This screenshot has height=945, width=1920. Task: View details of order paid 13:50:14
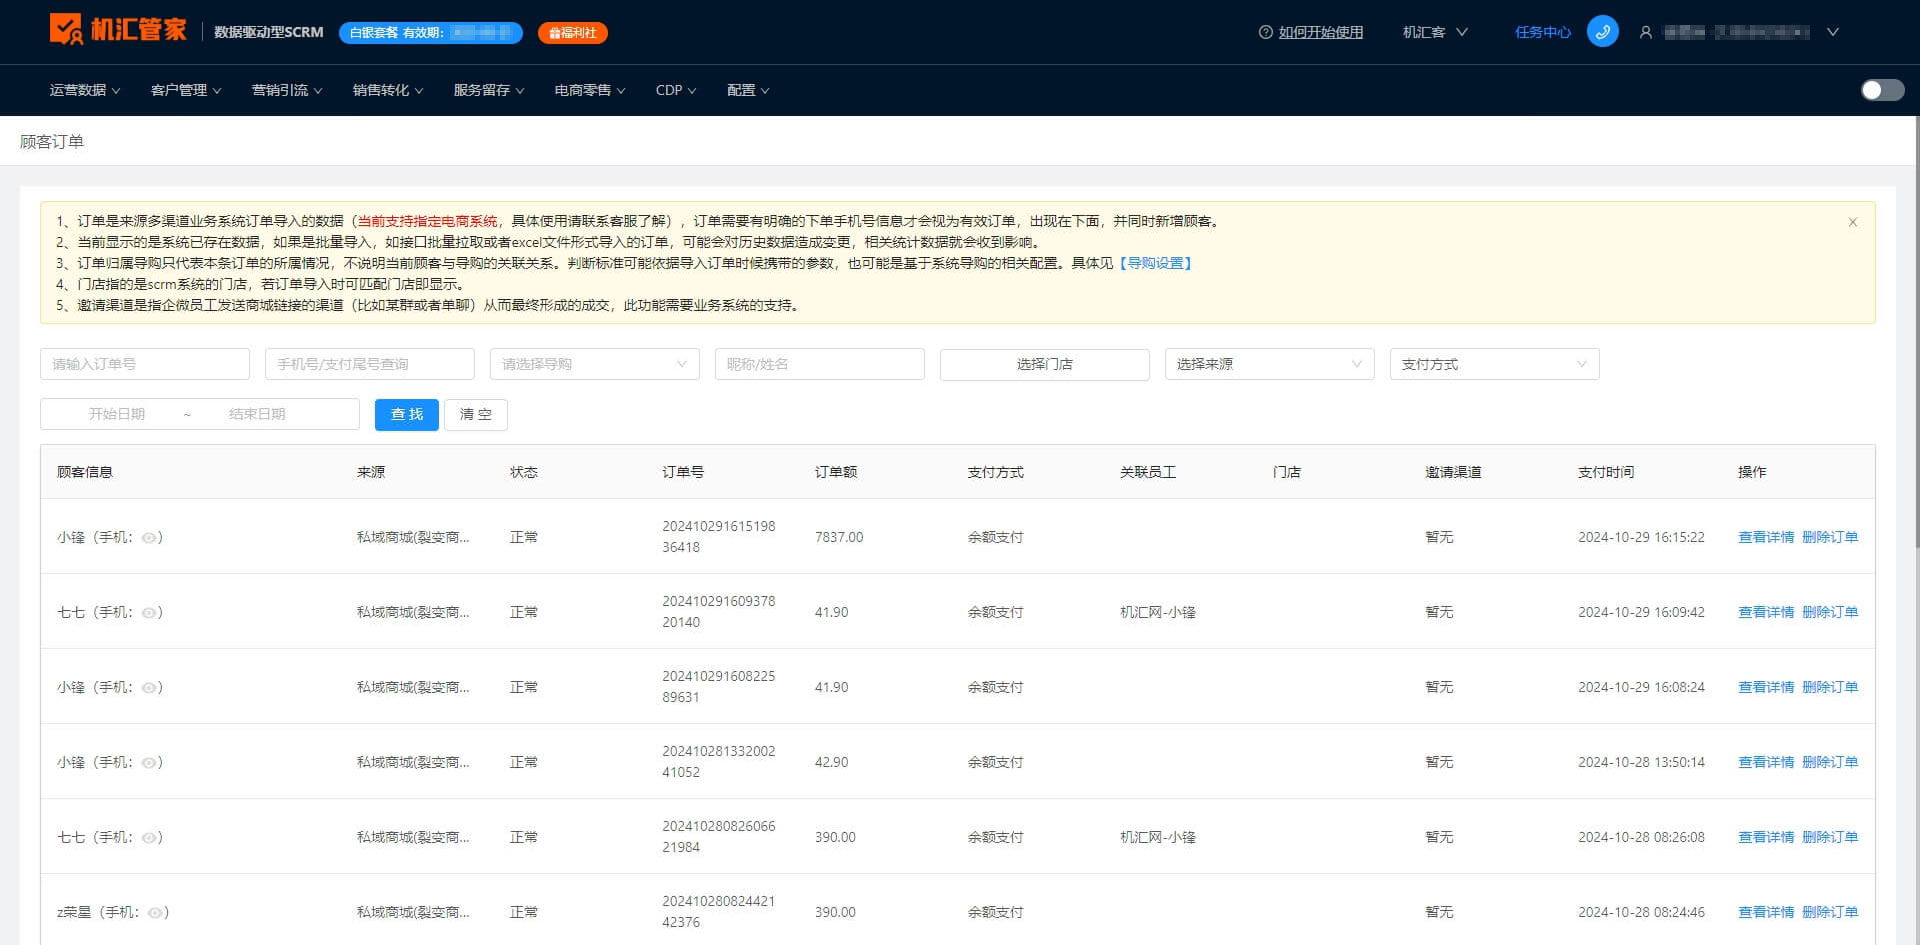click(x=1766, y=762)
